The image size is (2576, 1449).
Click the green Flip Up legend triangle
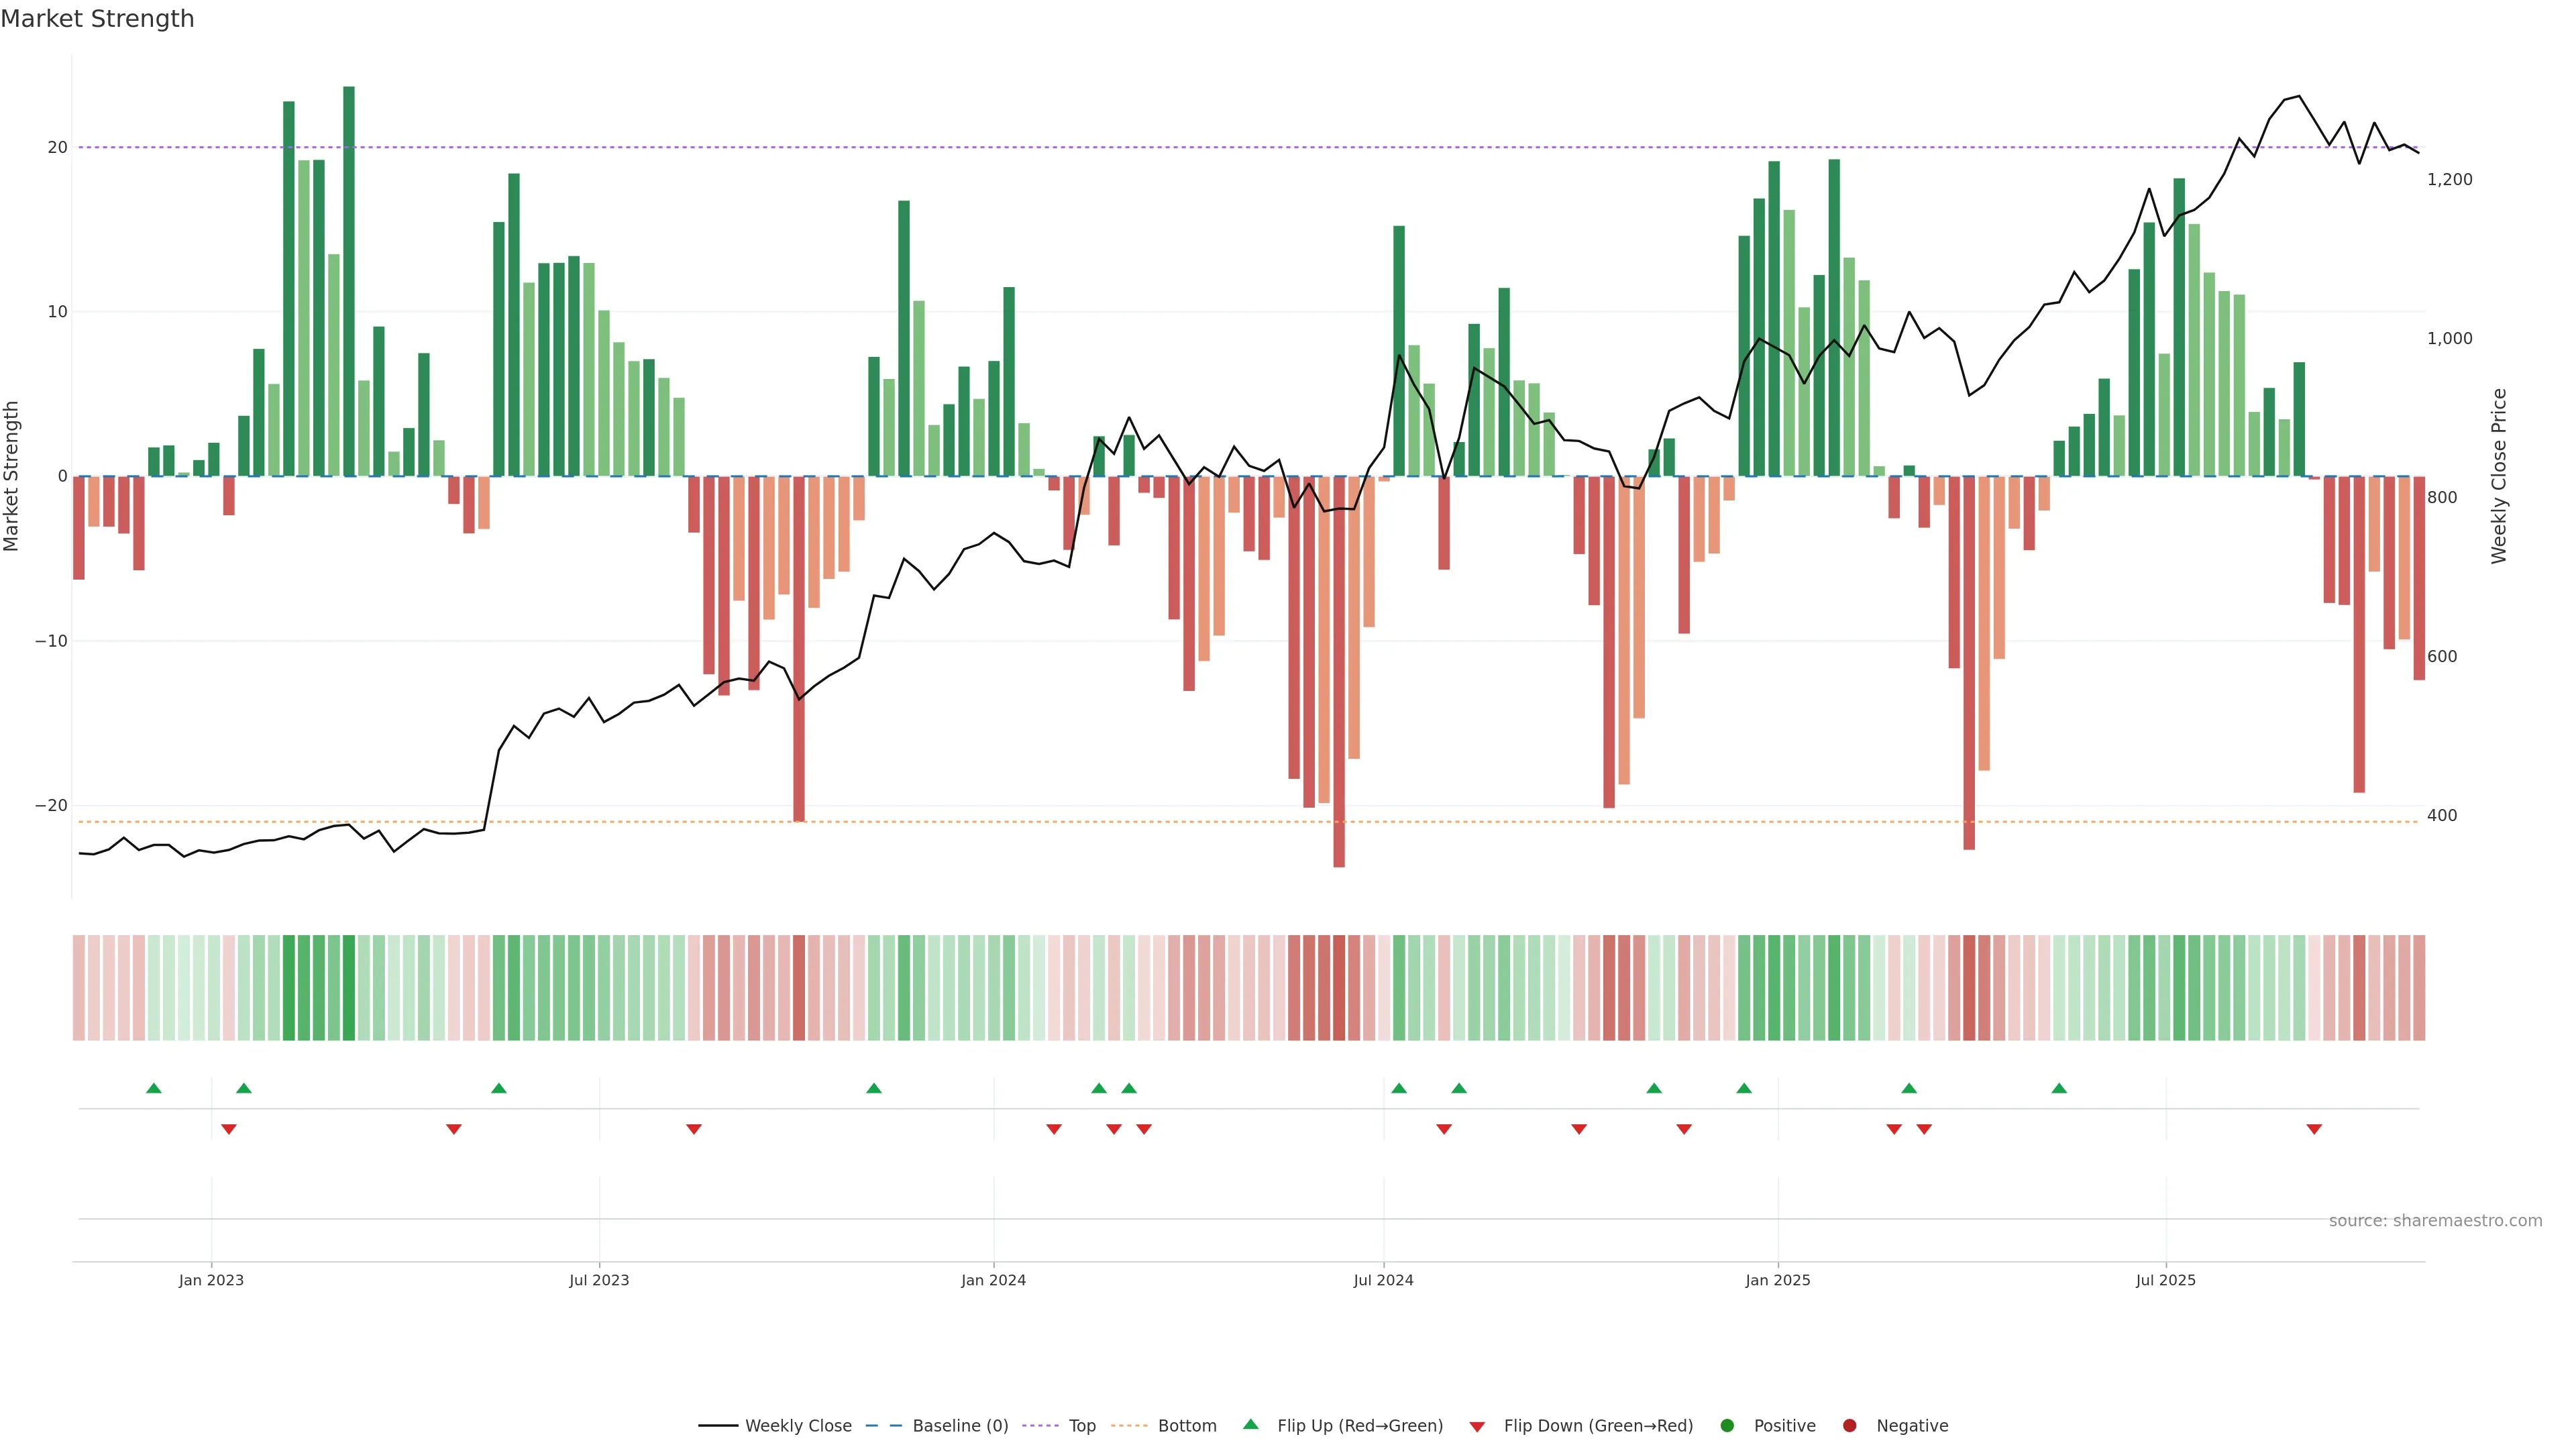click(x=1250, y=1424)
